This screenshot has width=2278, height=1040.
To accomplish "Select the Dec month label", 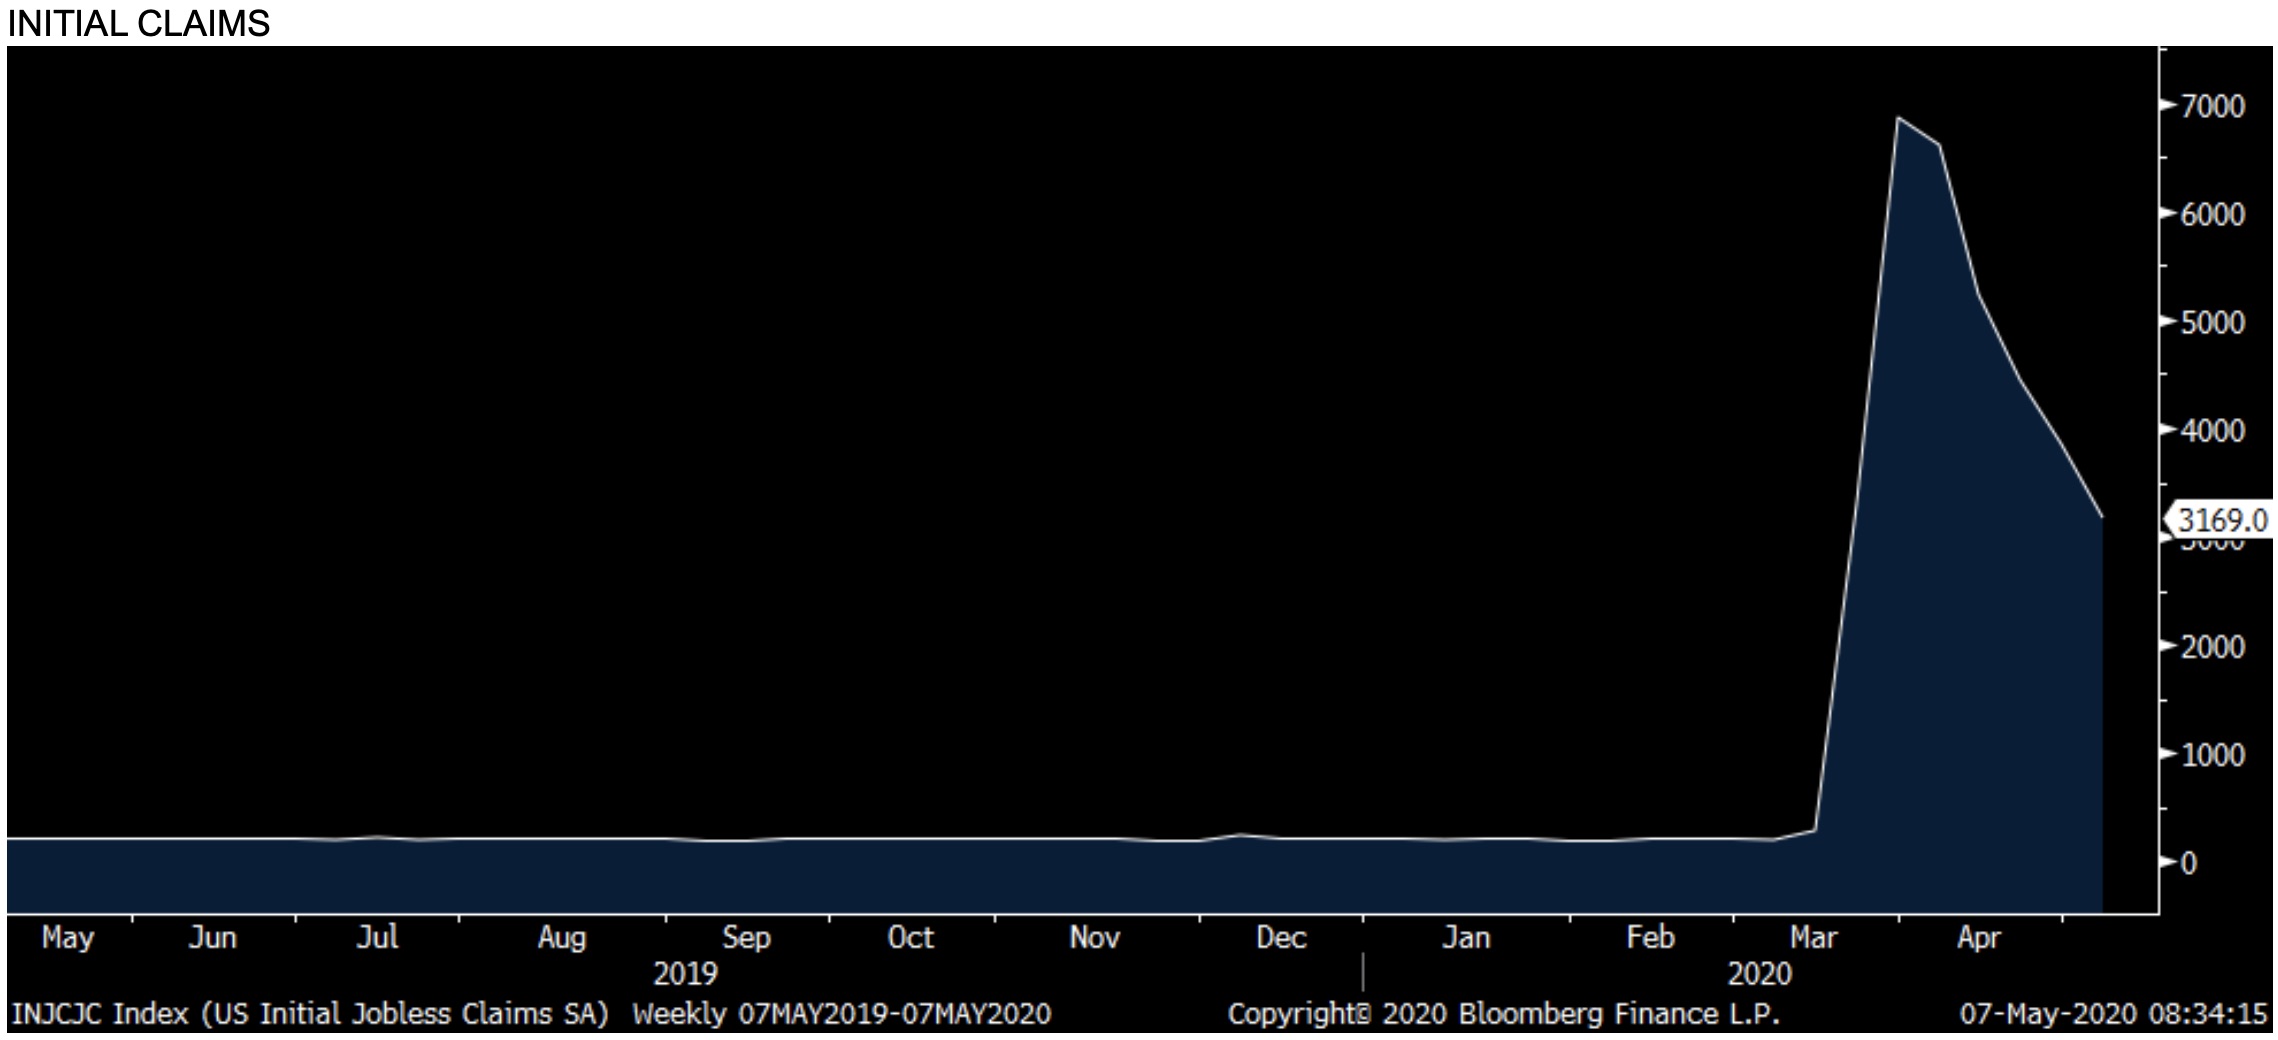I will 1280,938.
